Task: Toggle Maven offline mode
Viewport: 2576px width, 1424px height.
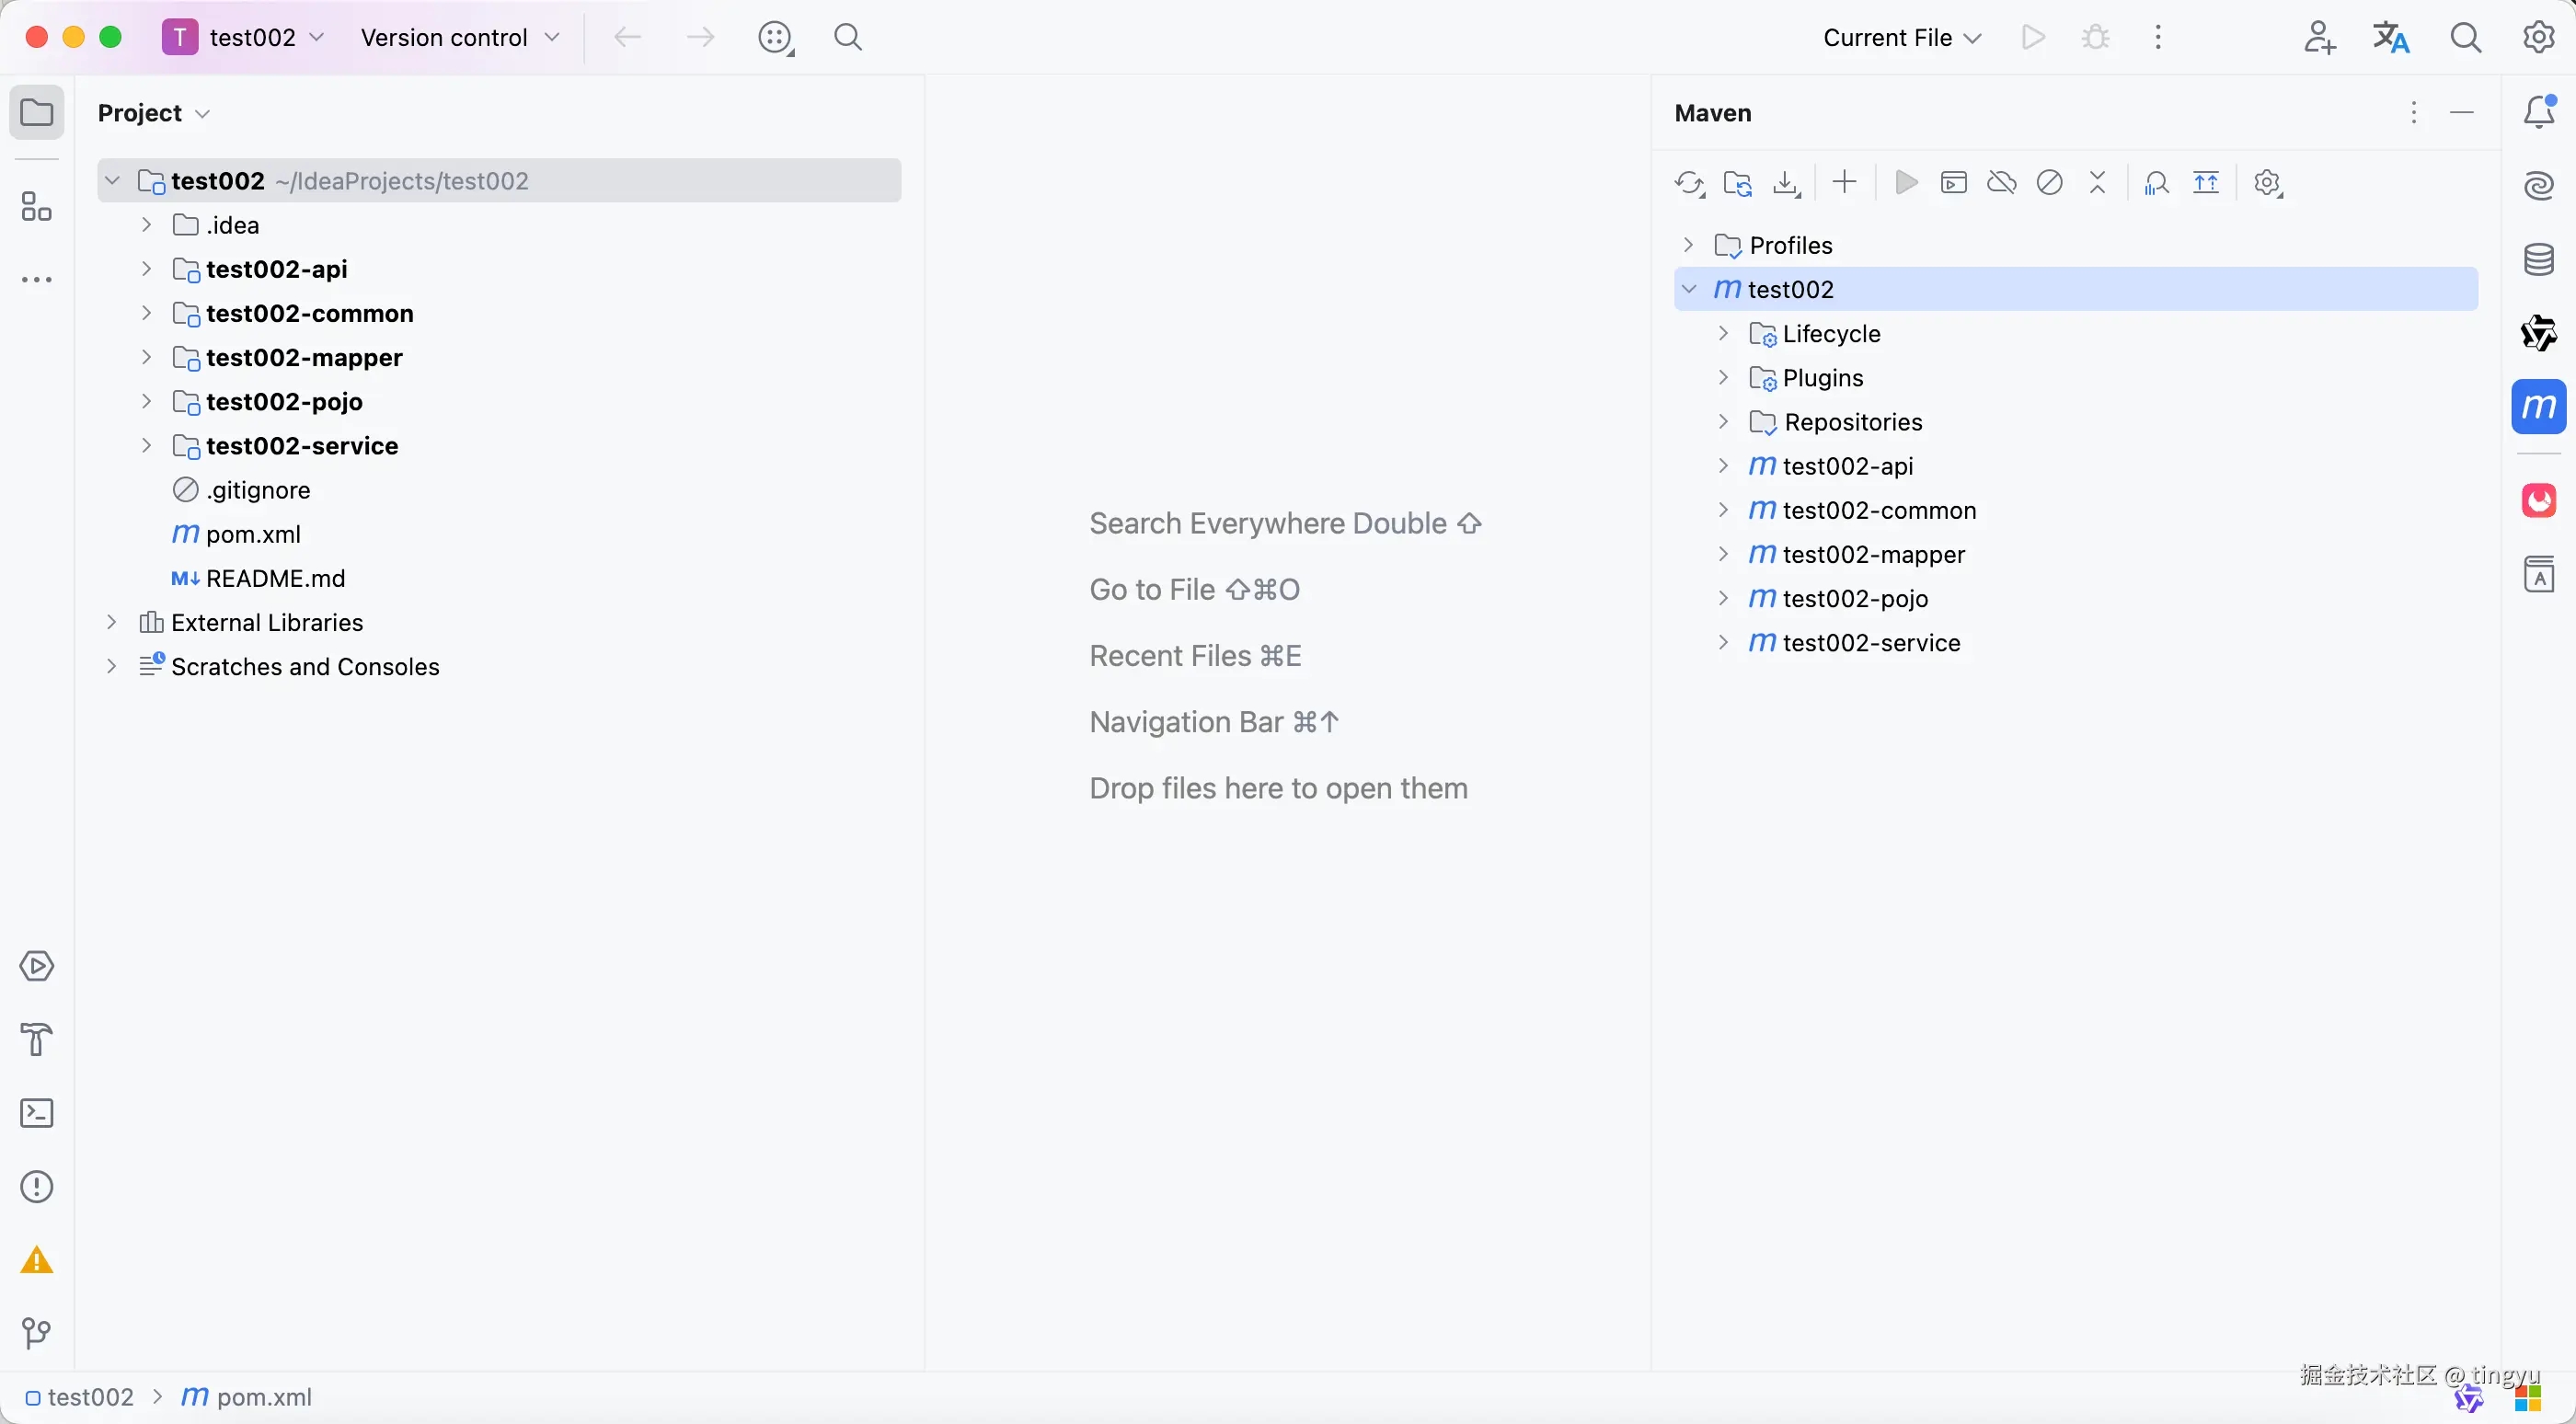Action: [2001, 184]
